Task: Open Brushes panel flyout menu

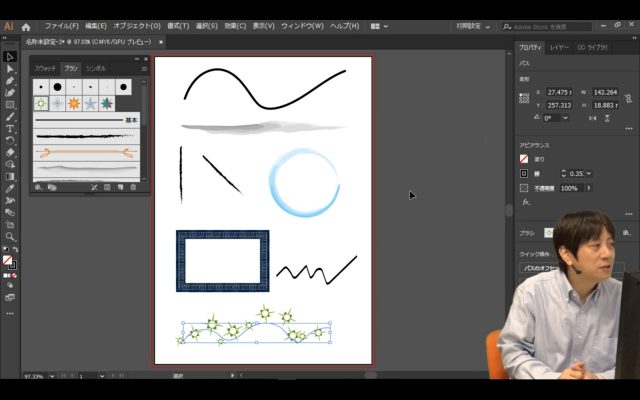Action: point(144,69)
